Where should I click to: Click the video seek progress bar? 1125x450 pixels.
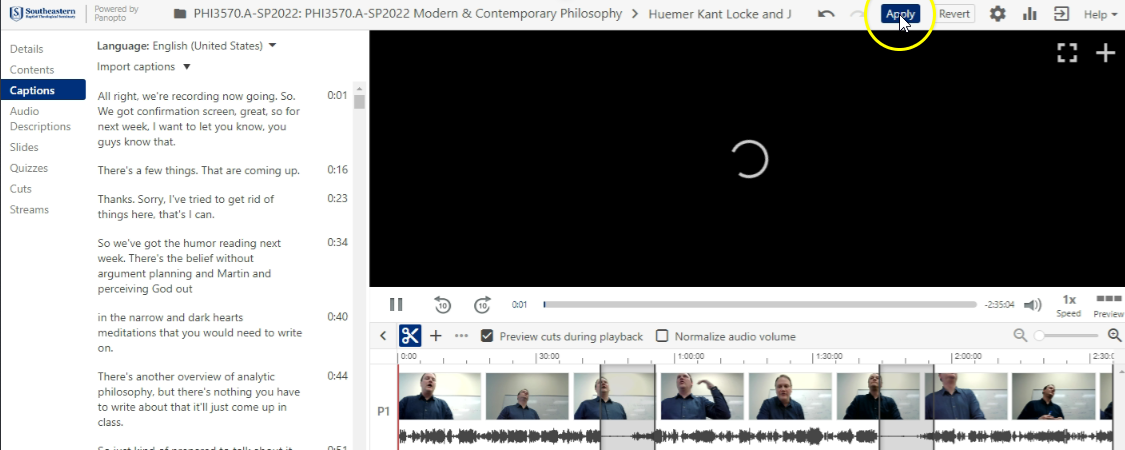760,304
